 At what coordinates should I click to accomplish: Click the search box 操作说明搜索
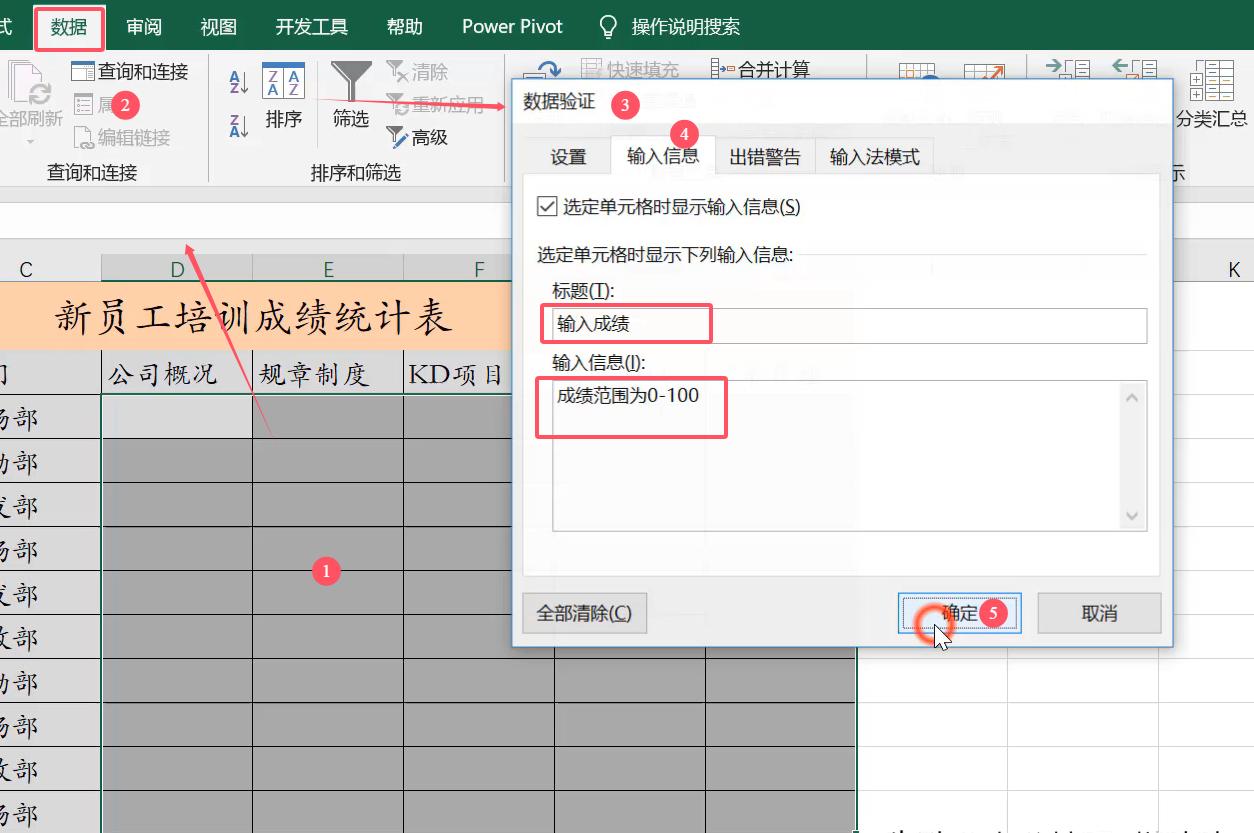tap(686, 27)
